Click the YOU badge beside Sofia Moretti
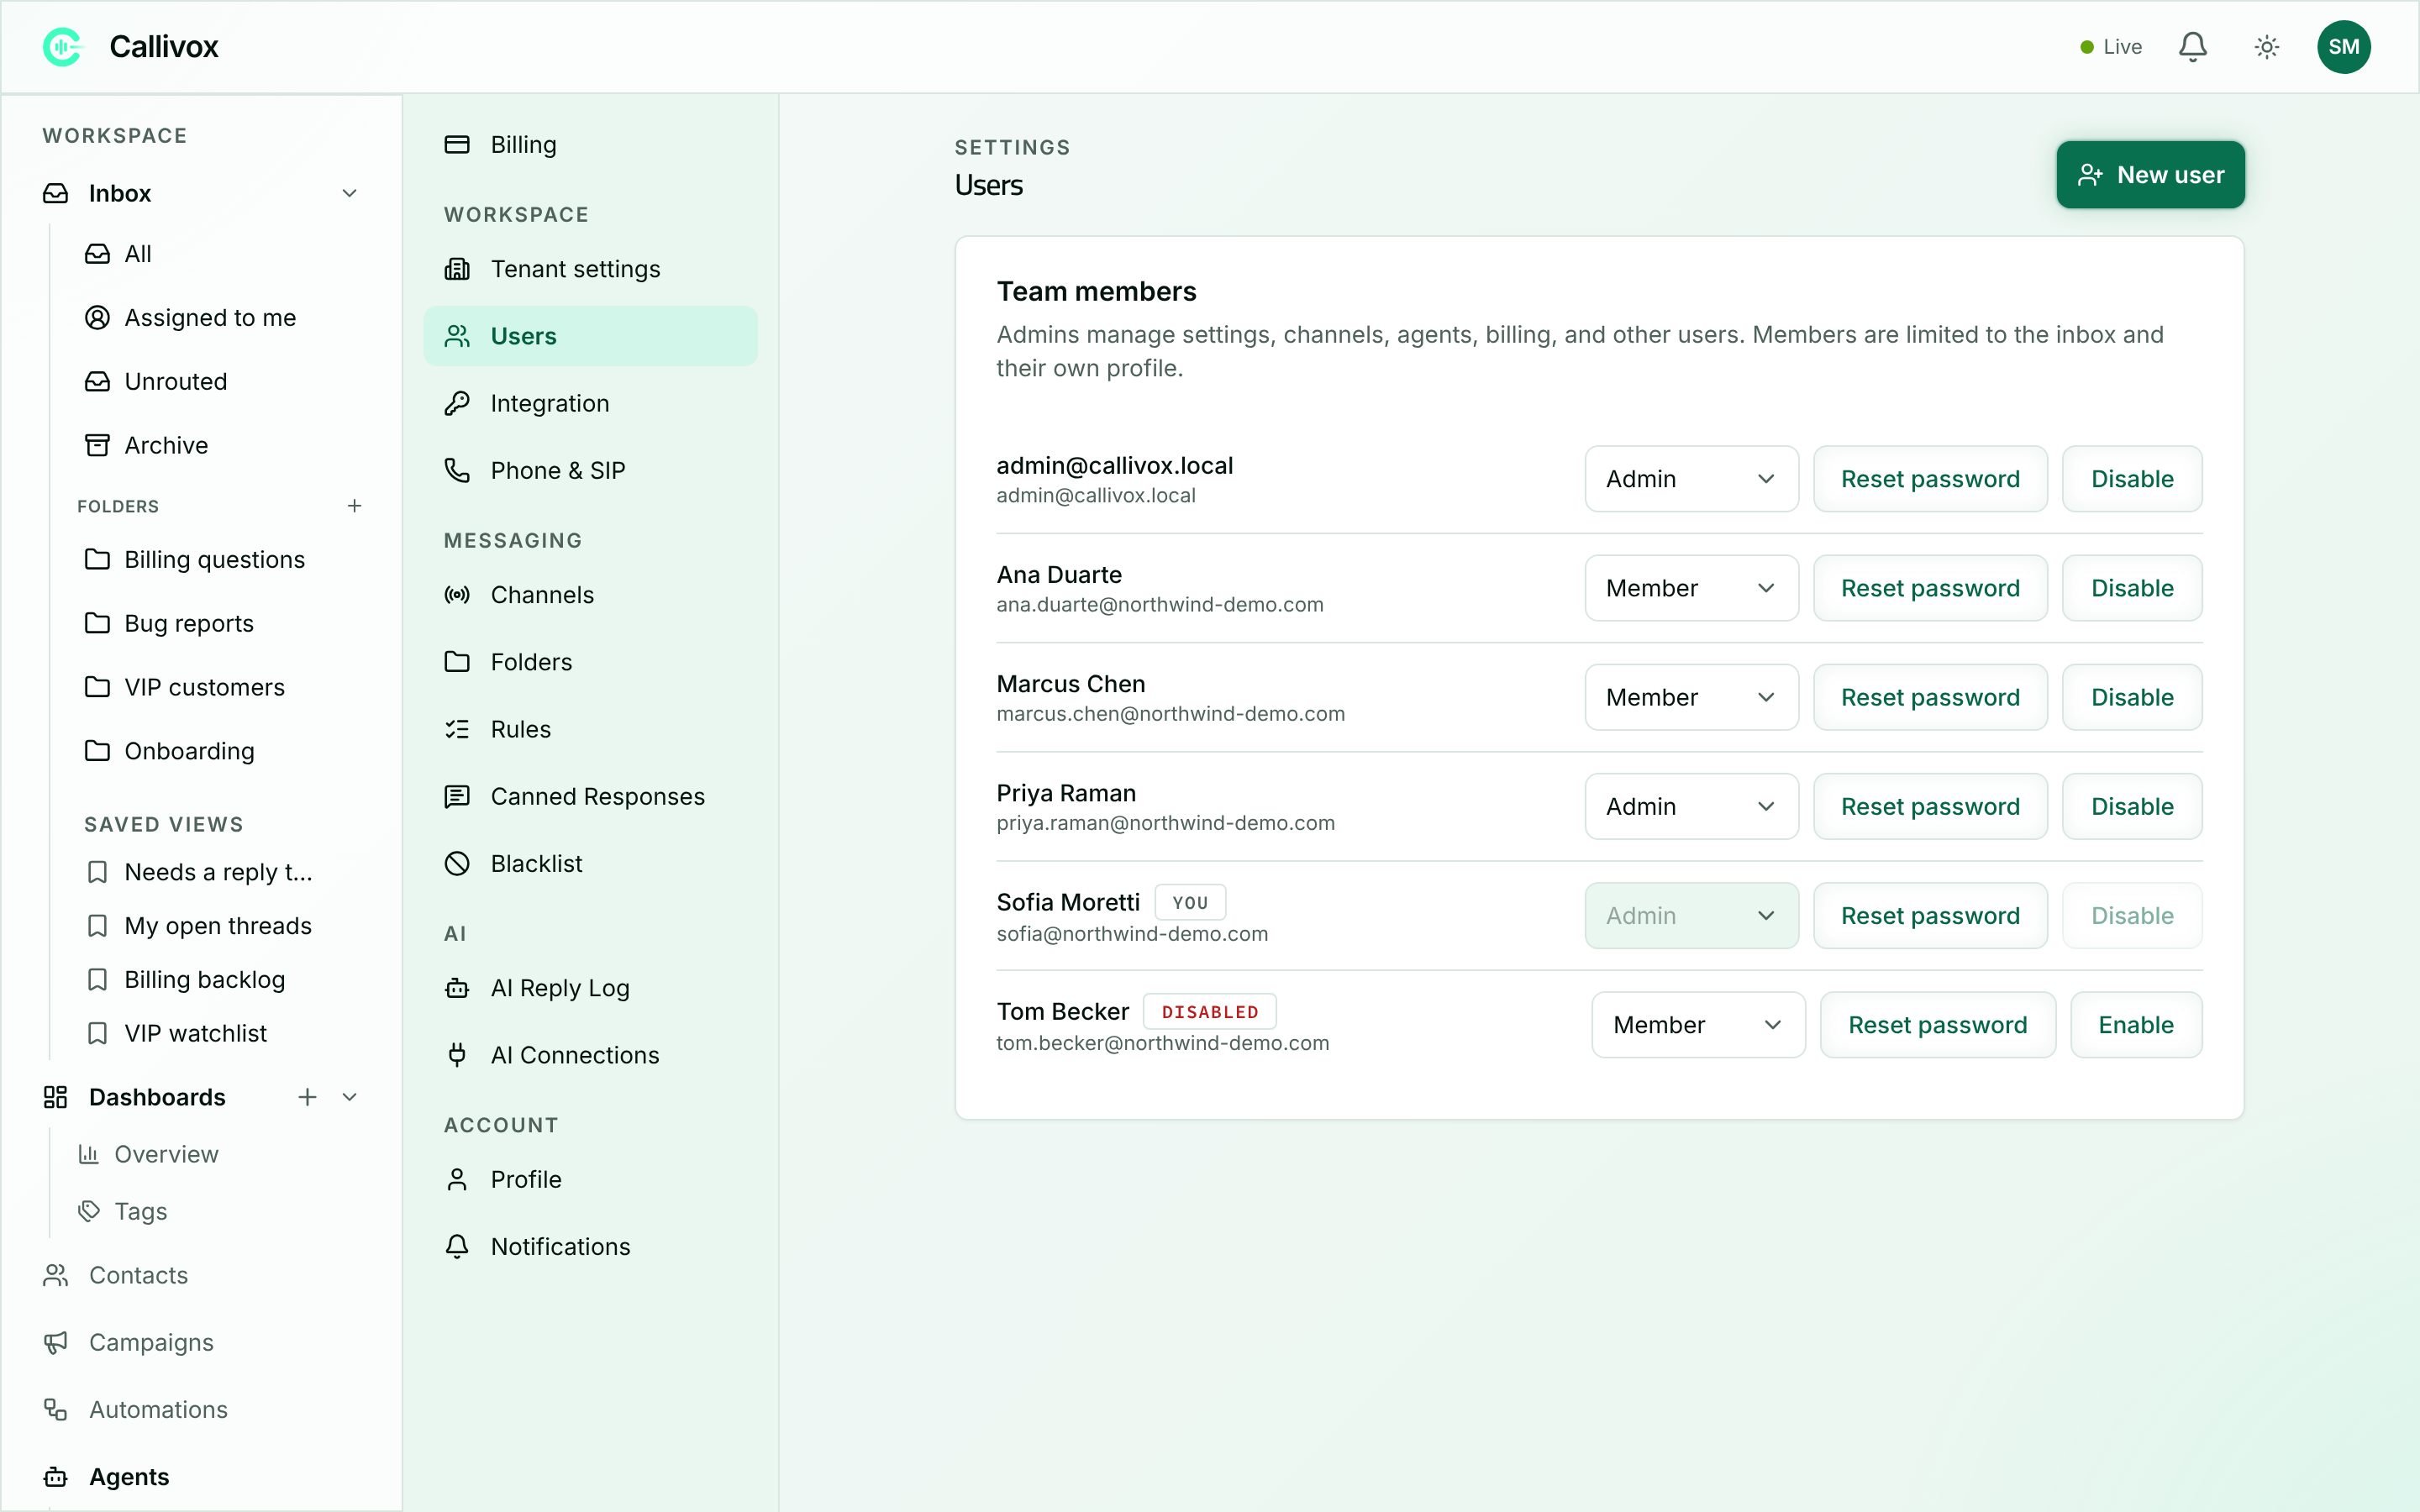 tap(1190, 902)
